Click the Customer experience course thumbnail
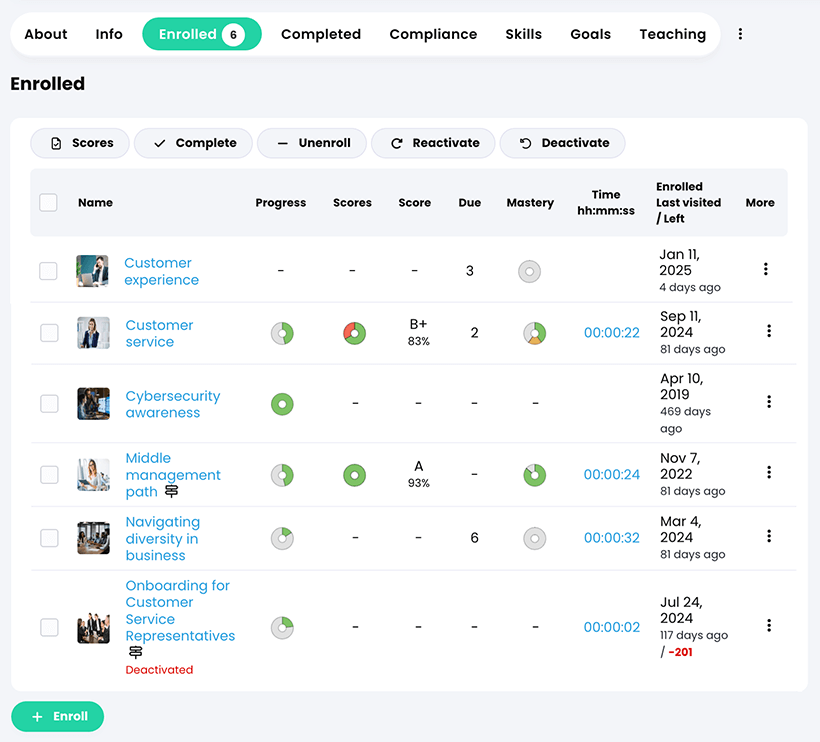This screenshot has width=820, height=742. 93,270
